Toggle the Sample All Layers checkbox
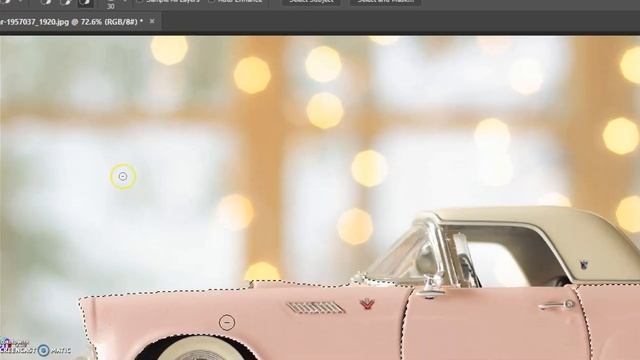The image size is (640, 360). [x=140, y=1]
